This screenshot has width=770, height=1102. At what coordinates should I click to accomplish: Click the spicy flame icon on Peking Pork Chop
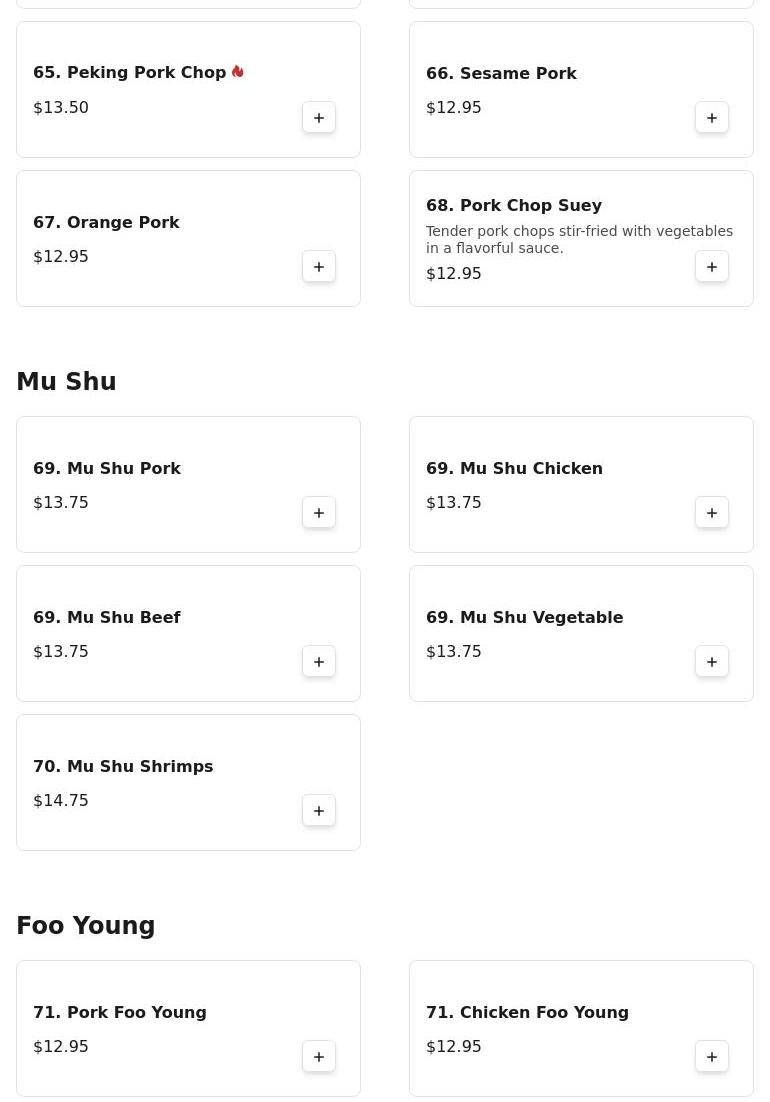pos(238,72)
